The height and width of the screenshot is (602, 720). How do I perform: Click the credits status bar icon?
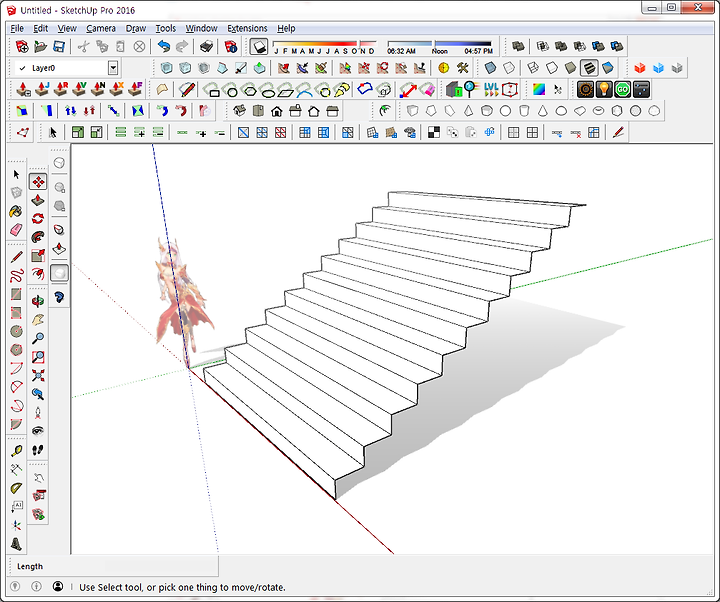(36, 586)
